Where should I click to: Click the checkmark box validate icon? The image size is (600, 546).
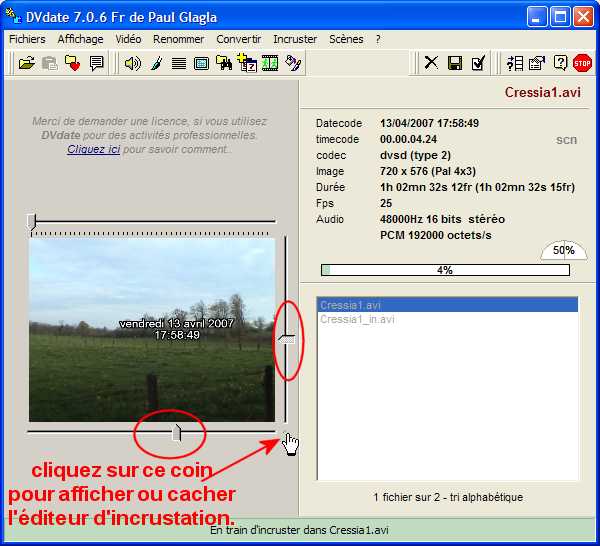coord(478,63)
